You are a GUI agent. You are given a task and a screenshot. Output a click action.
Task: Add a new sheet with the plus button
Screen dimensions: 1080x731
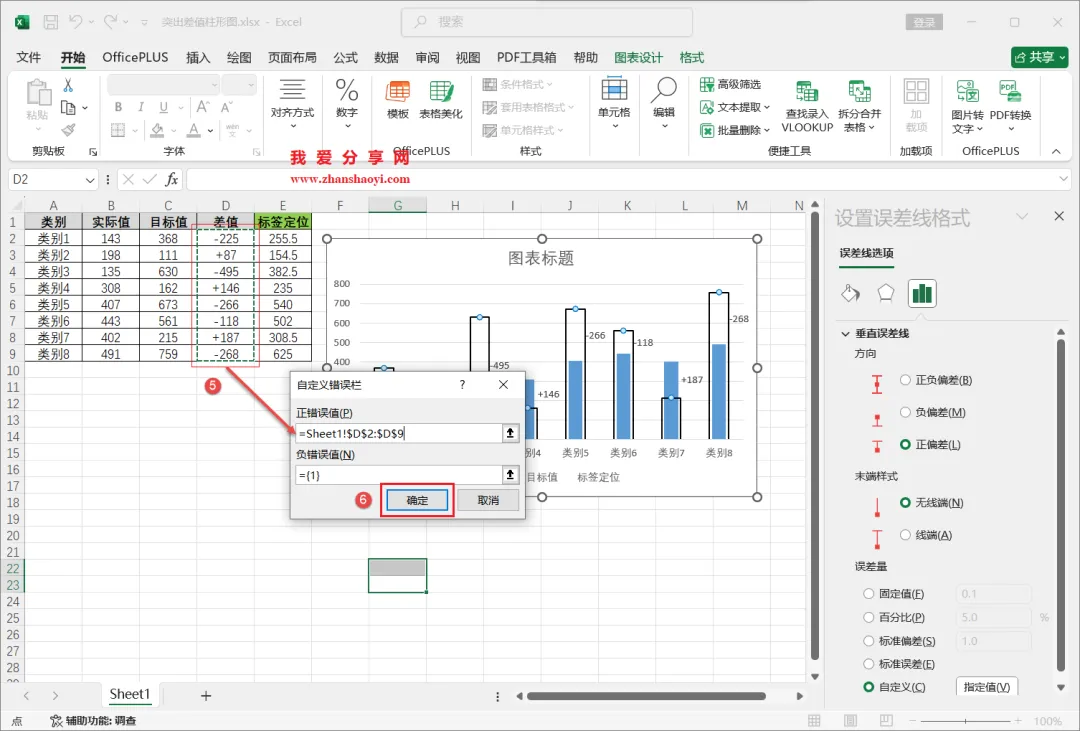tap(205, 696)
